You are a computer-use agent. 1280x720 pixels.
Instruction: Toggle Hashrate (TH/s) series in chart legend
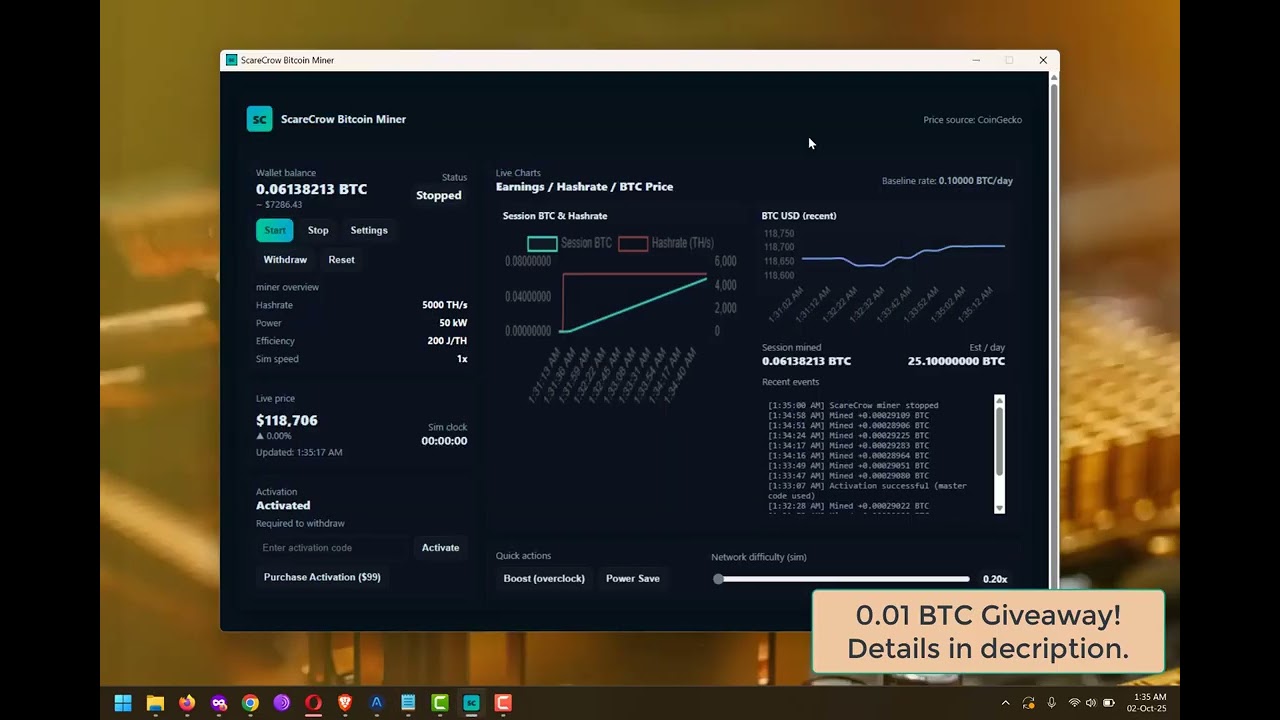point(666,243)
